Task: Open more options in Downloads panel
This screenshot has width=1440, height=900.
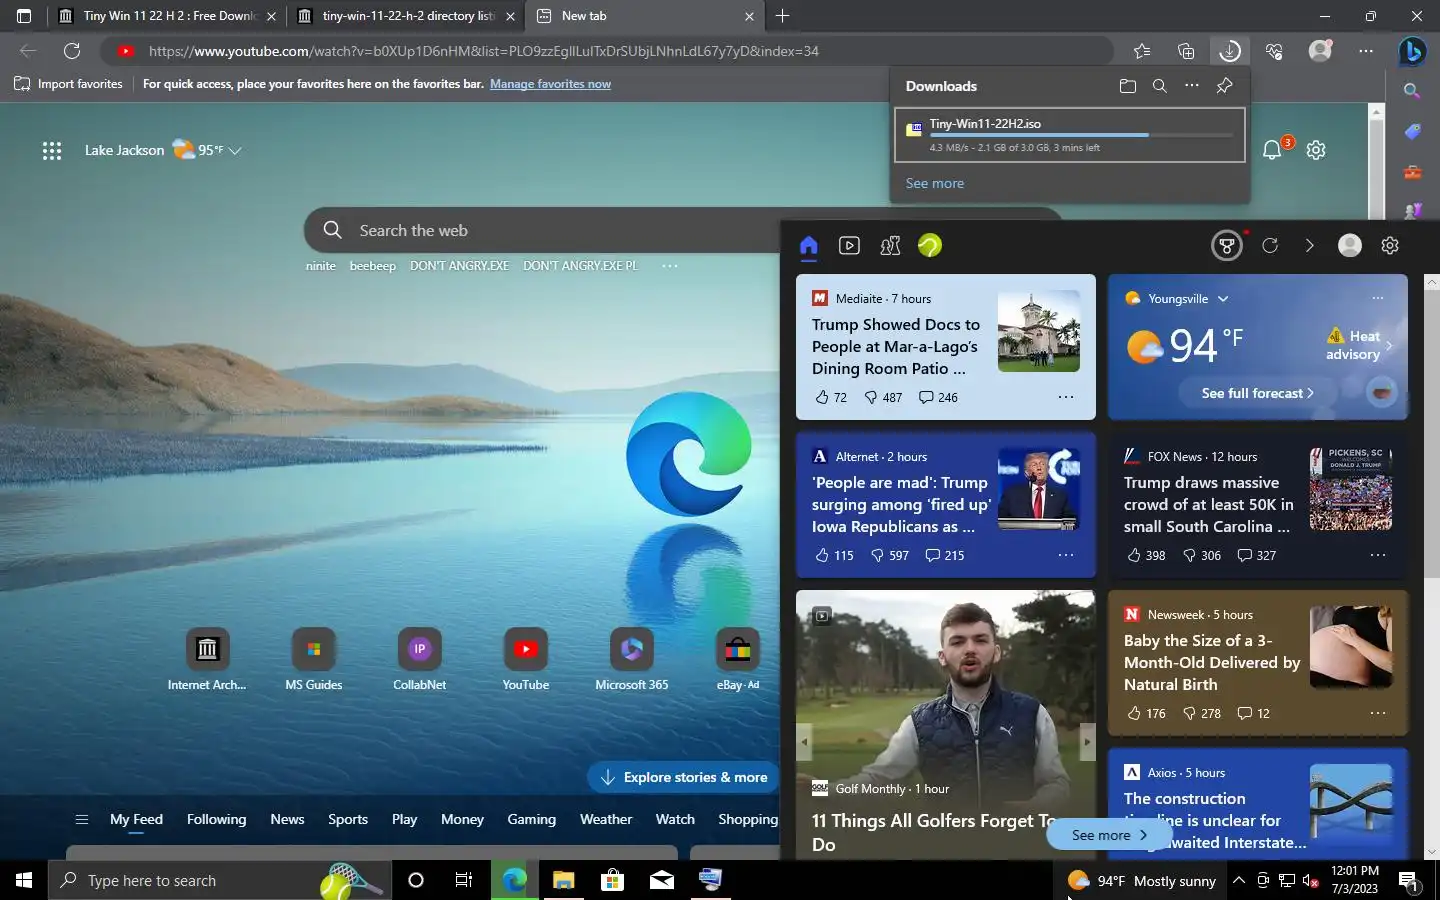Action: click(x=1192, y=86)
